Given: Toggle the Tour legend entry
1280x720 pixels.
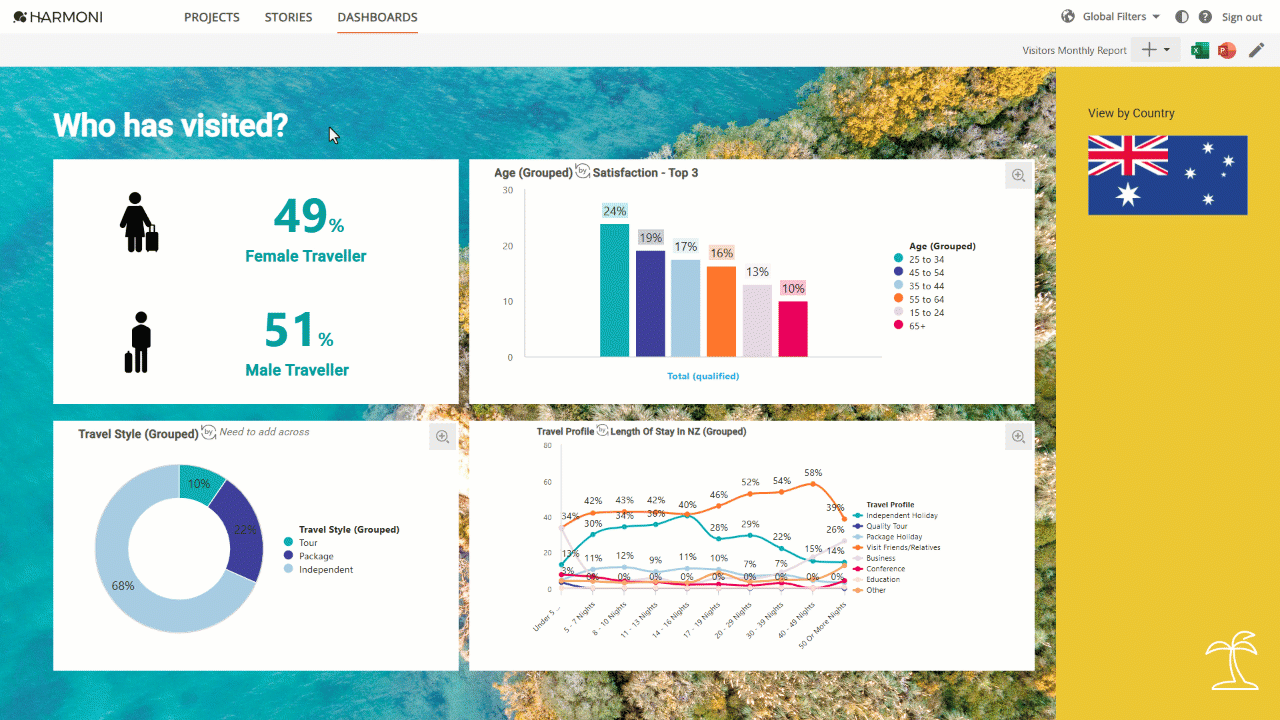Looking at the screenshot, I should (x=301, y=543).
